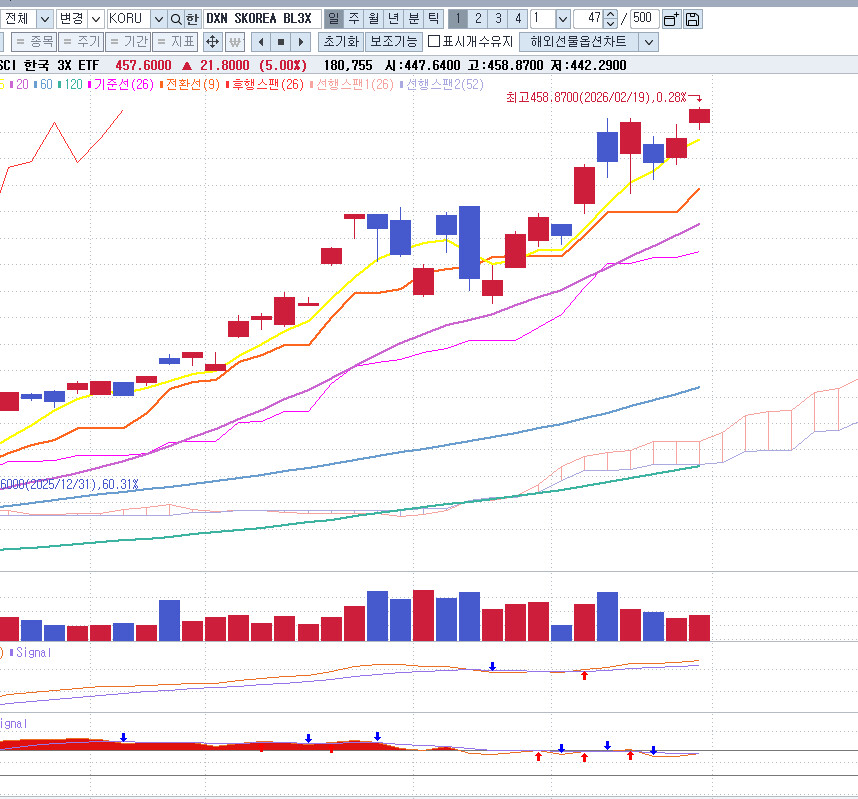Click the magnifier symbol search icon
This screenshot has height=799, width=858.
pos(176,19)
